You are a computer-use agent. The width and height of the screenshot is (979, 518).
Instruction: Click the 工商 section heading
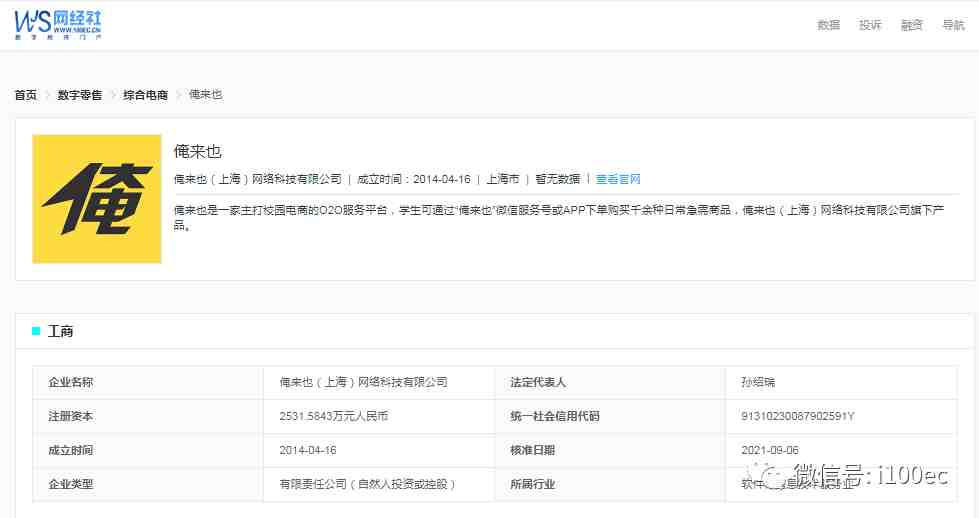(x=61, y=331)
